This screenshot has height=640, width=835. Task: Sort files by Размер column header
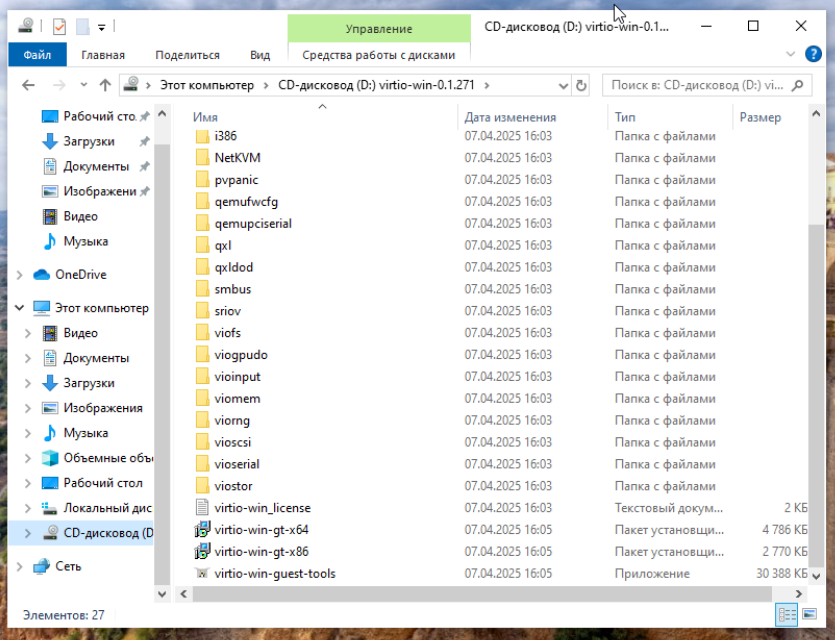(x=760, y=117)
